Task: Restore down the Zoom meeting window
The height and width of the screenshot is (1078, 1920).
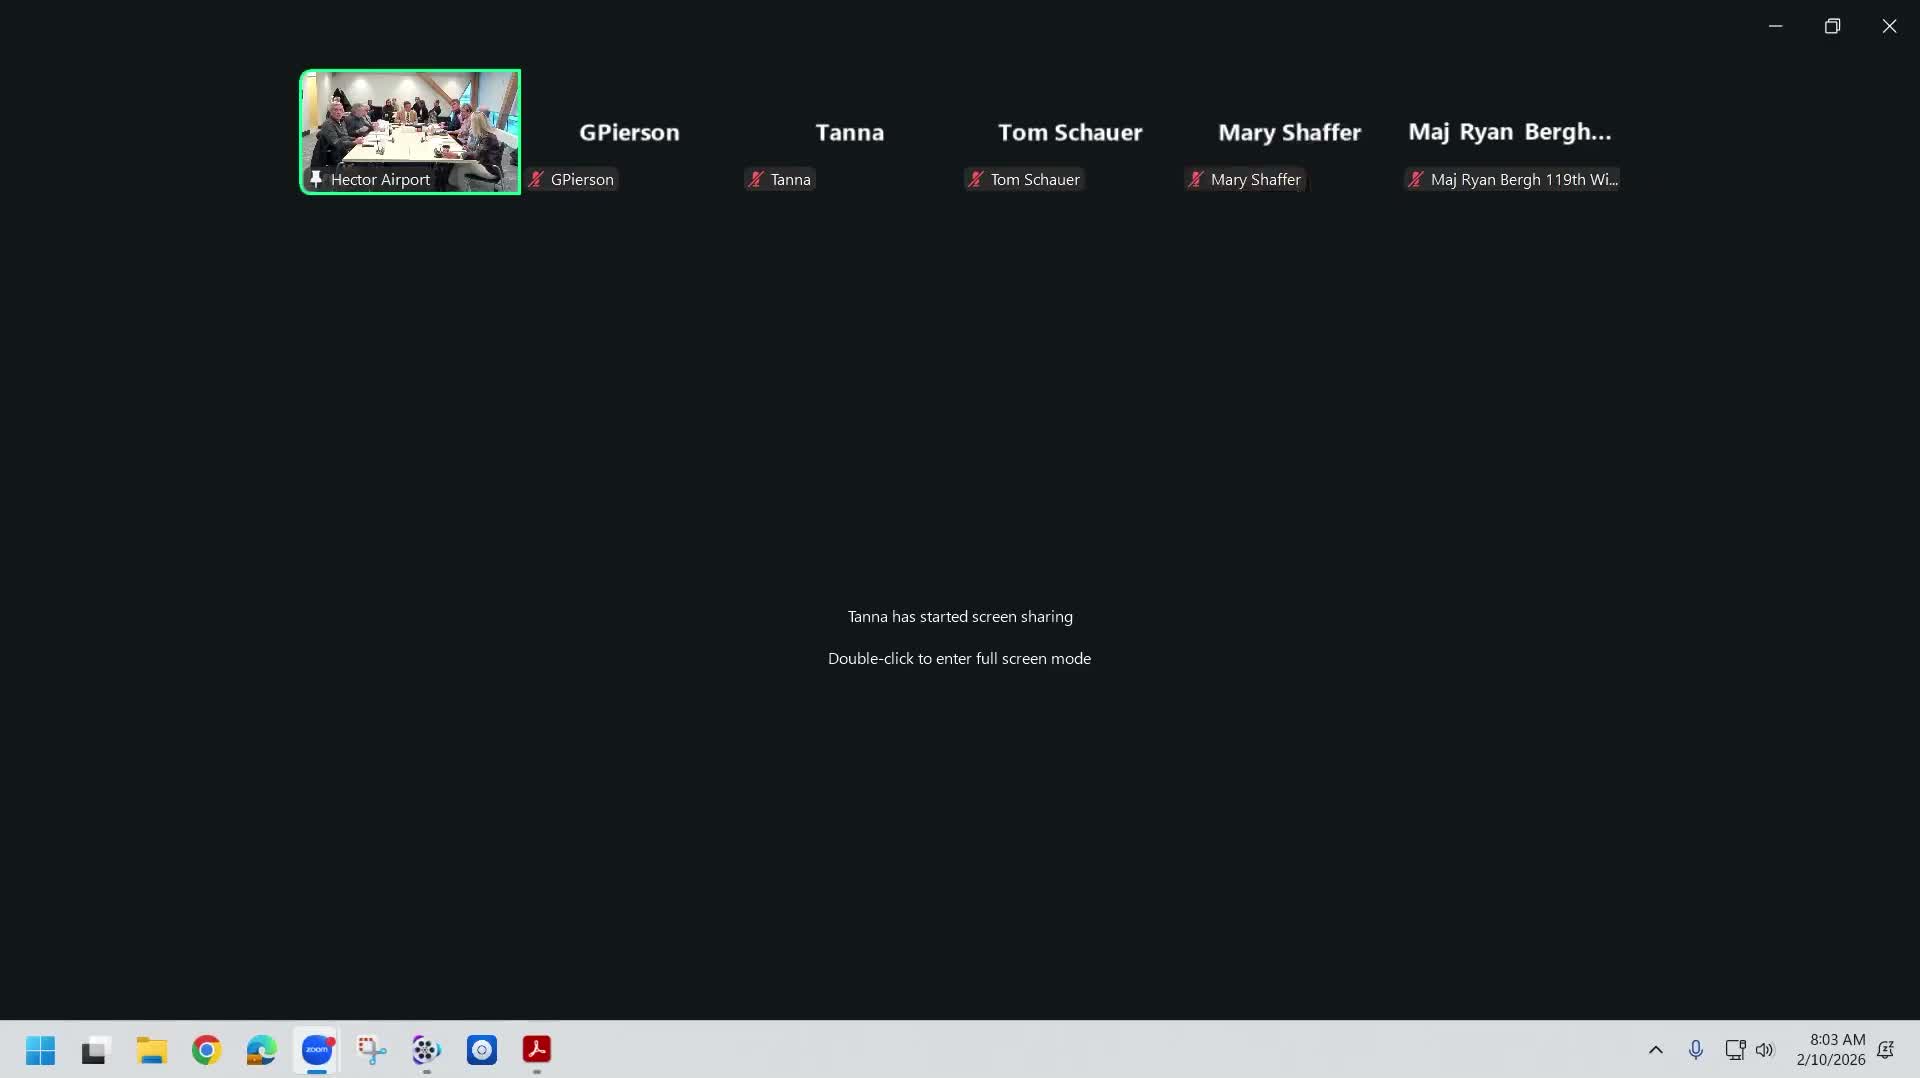Action: coord(1832,26)
